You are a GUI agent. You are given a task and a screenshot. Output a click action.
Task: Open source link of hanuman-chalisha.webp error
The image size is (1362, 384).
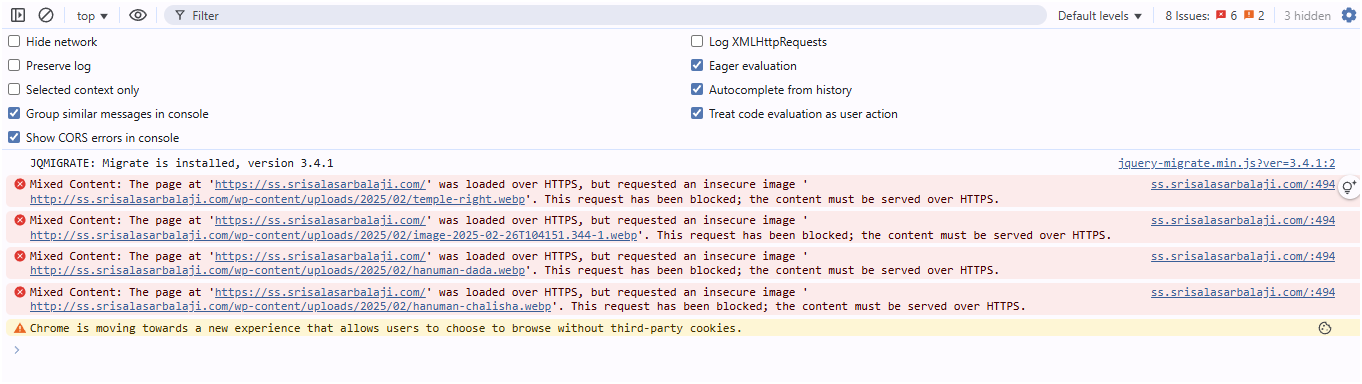(x=1243, y=292)
